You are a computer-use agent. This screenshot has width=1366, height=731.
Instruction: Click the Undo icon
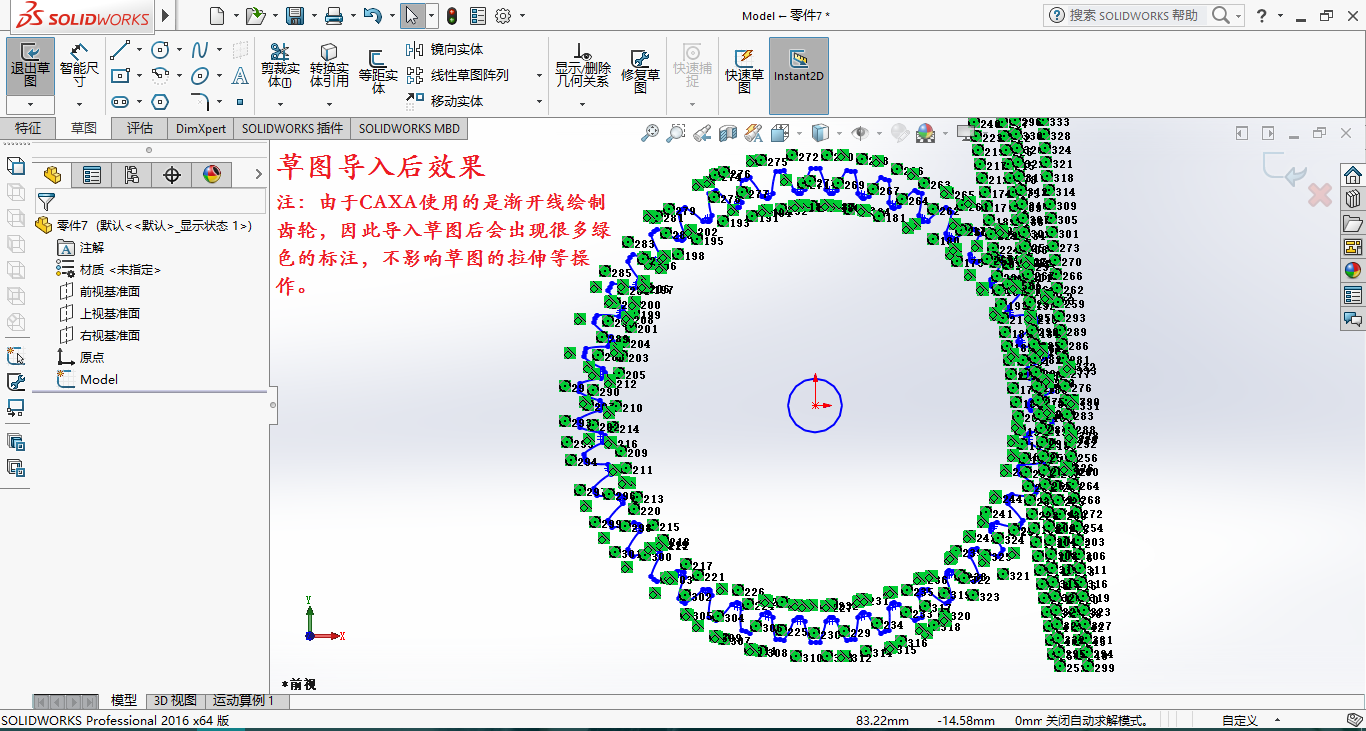click(x=372, y=15)
